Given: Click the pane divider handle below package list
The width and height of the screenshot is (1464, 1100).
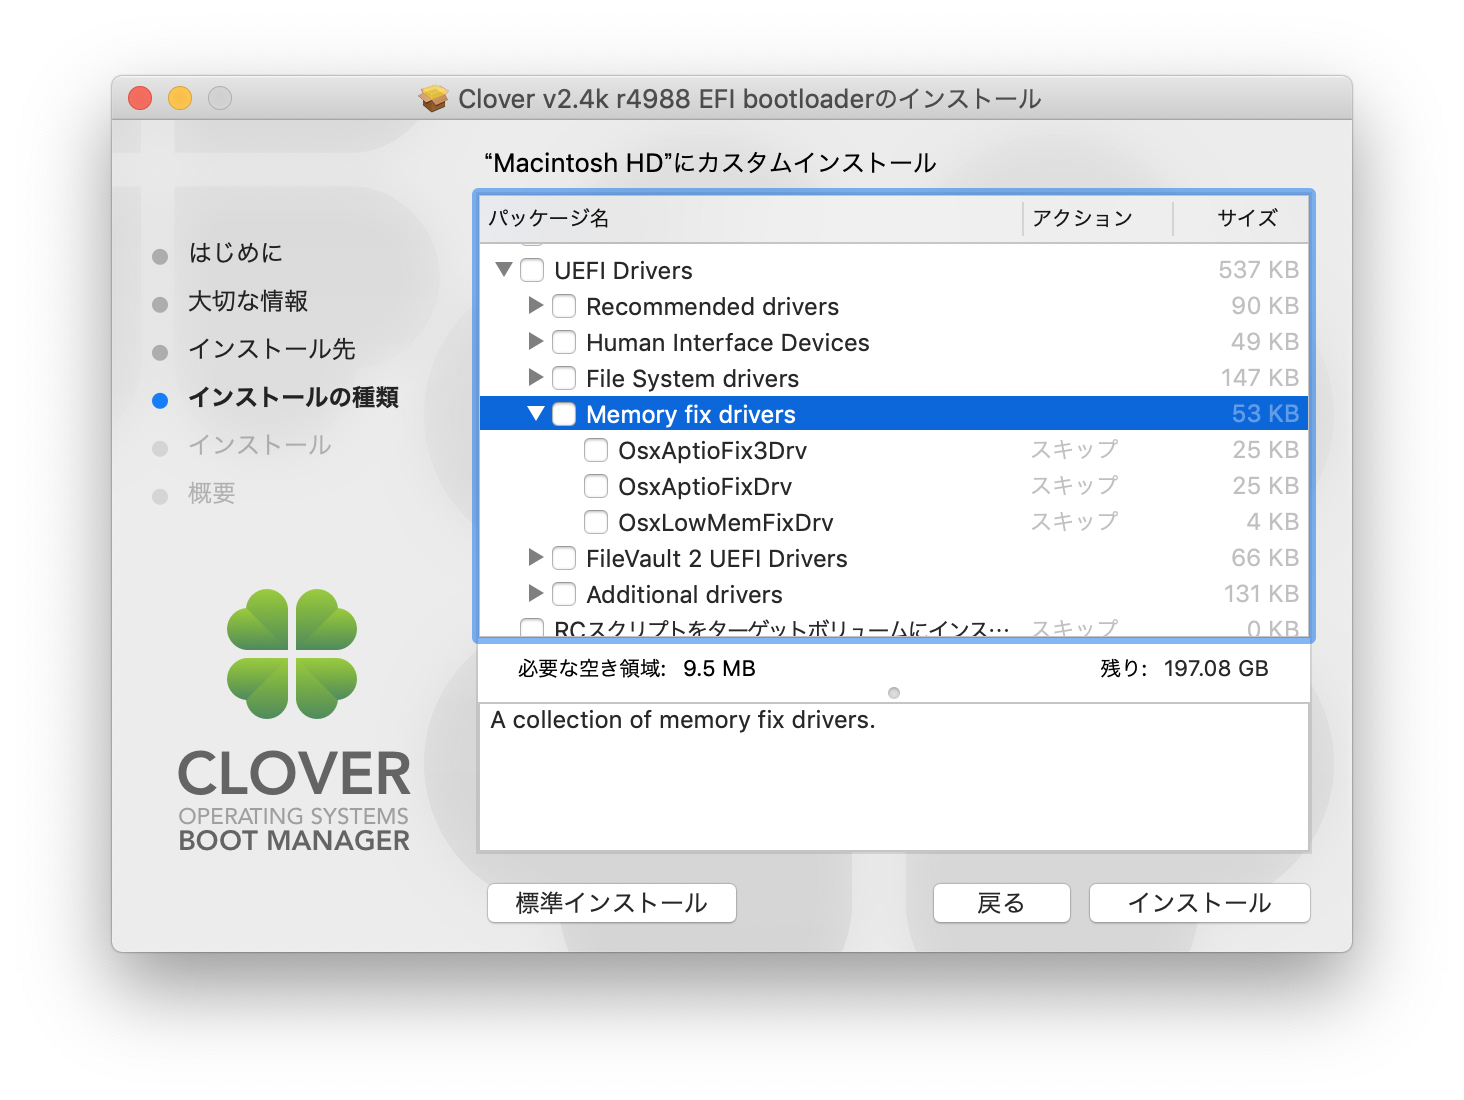Looking at the screenshot, I should tap(894, 693).
